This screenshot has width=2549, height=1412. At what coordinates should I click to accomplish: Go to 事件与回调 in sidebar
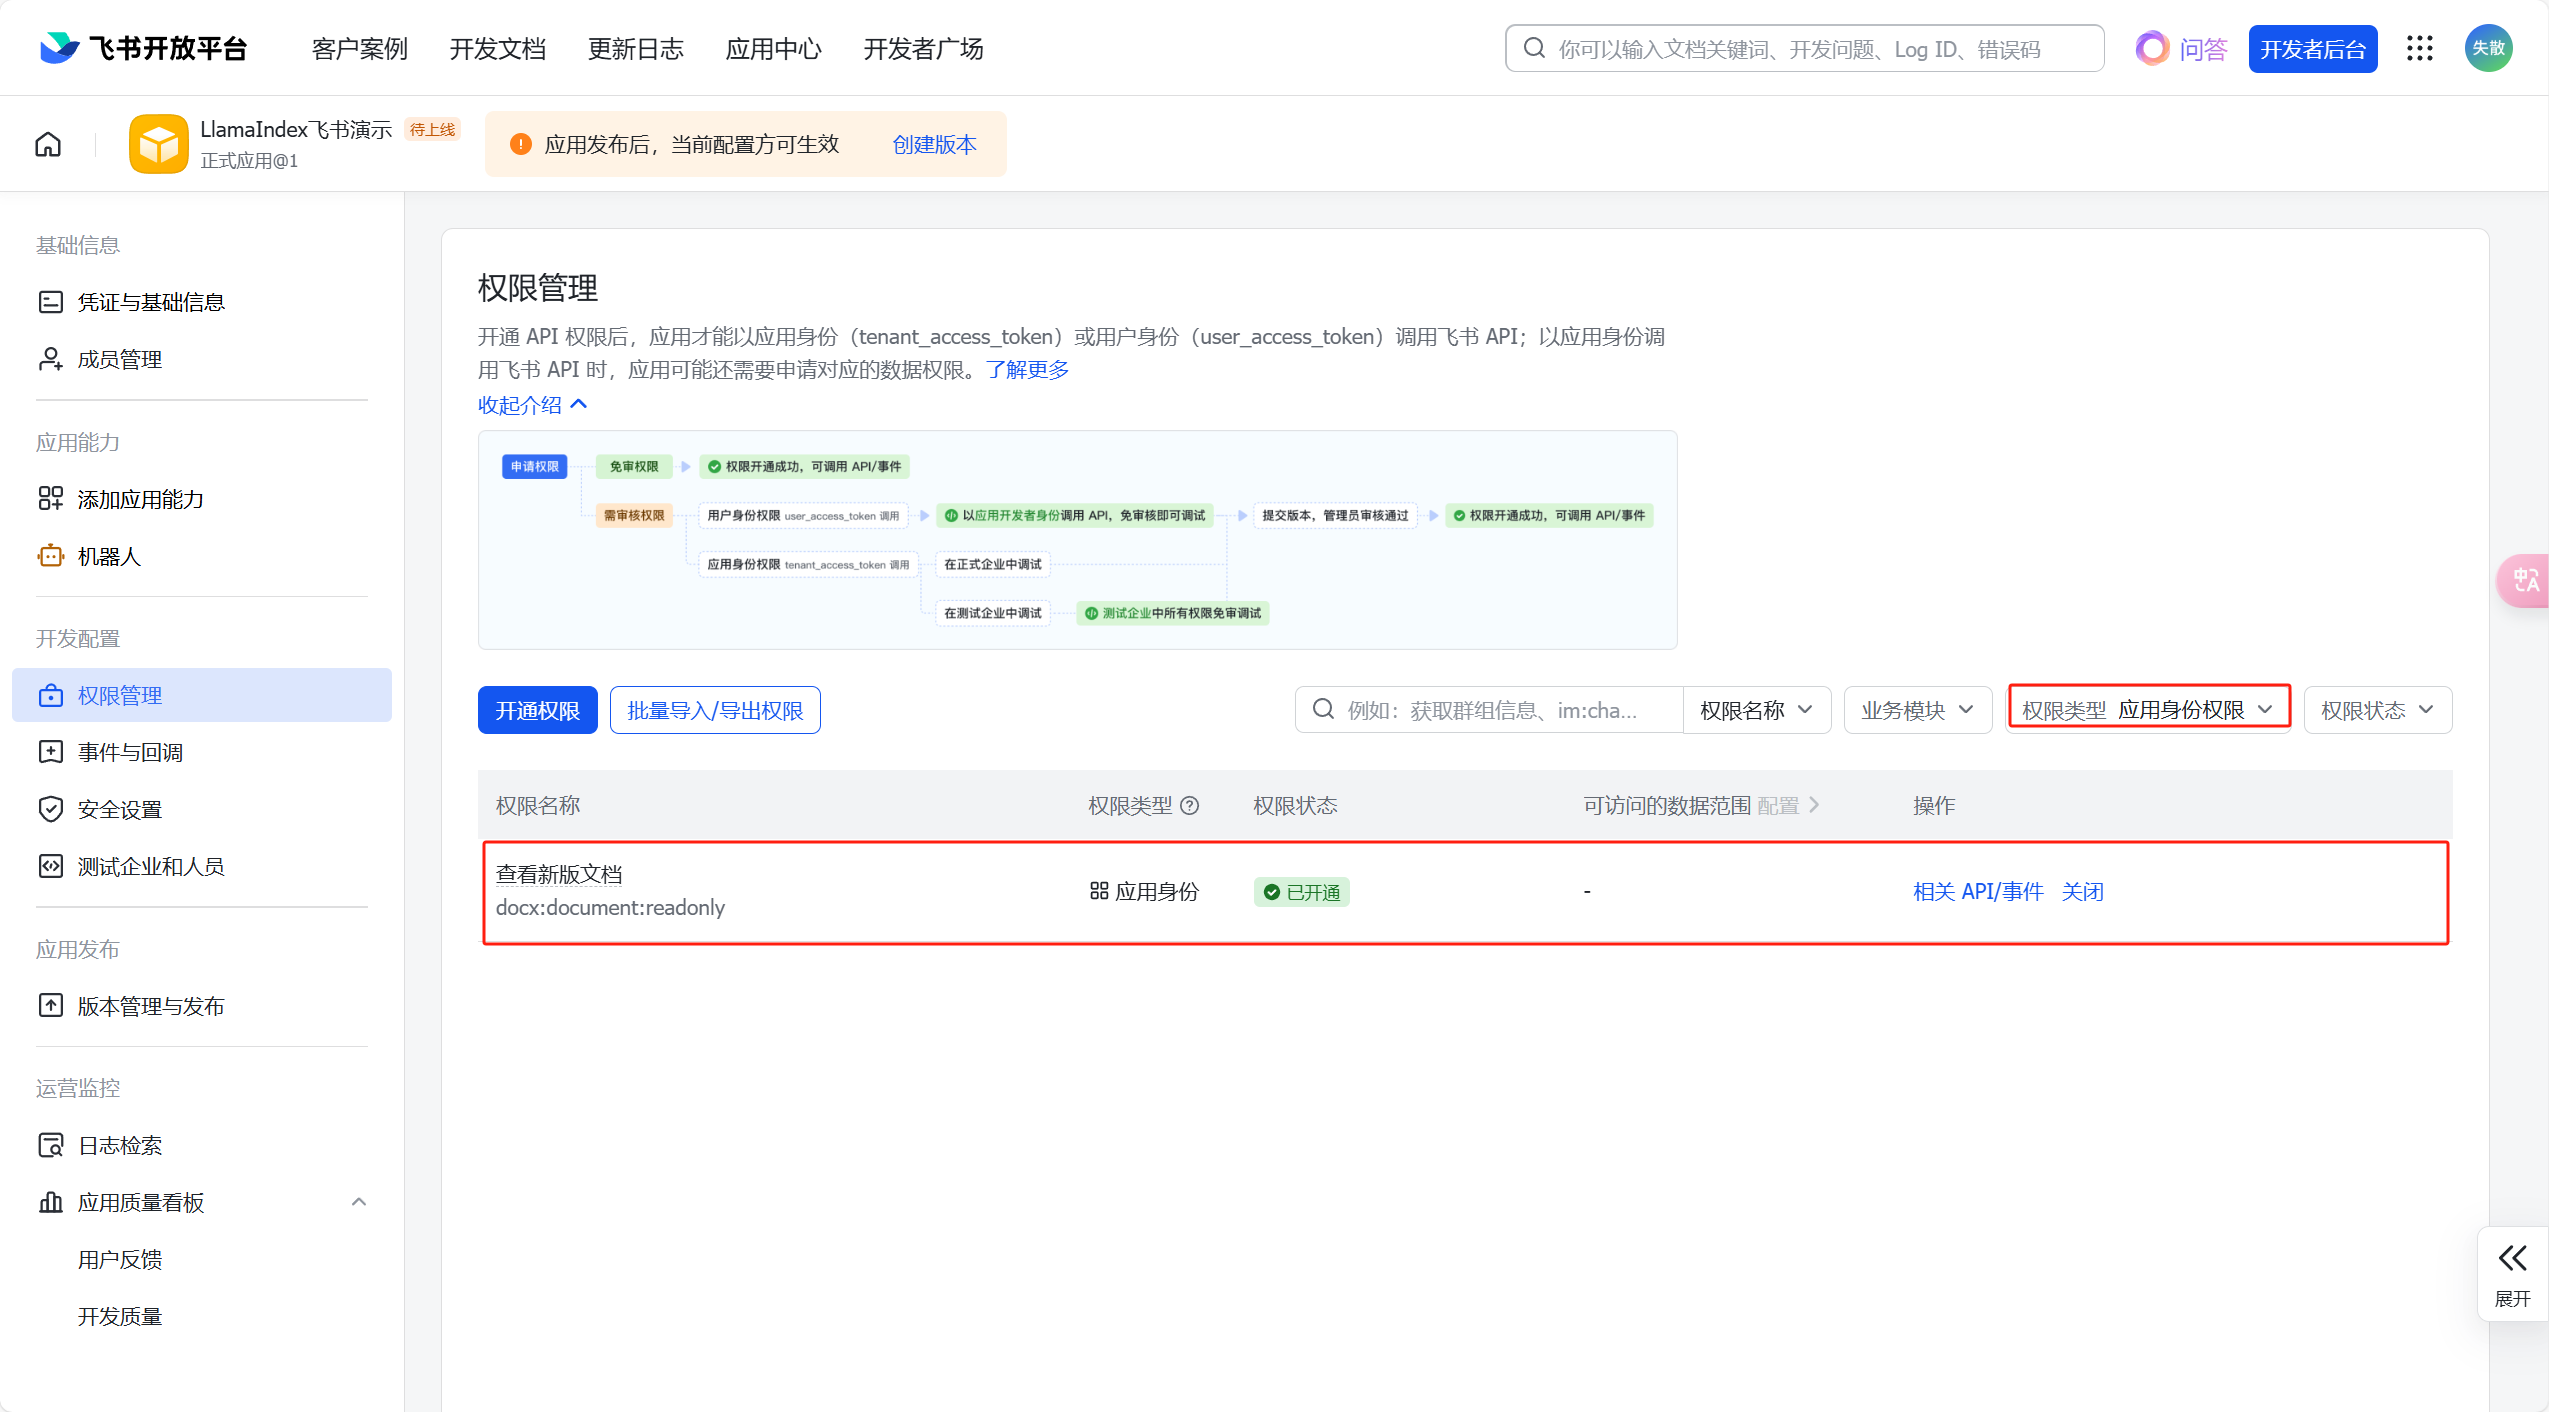click(130, 752)
